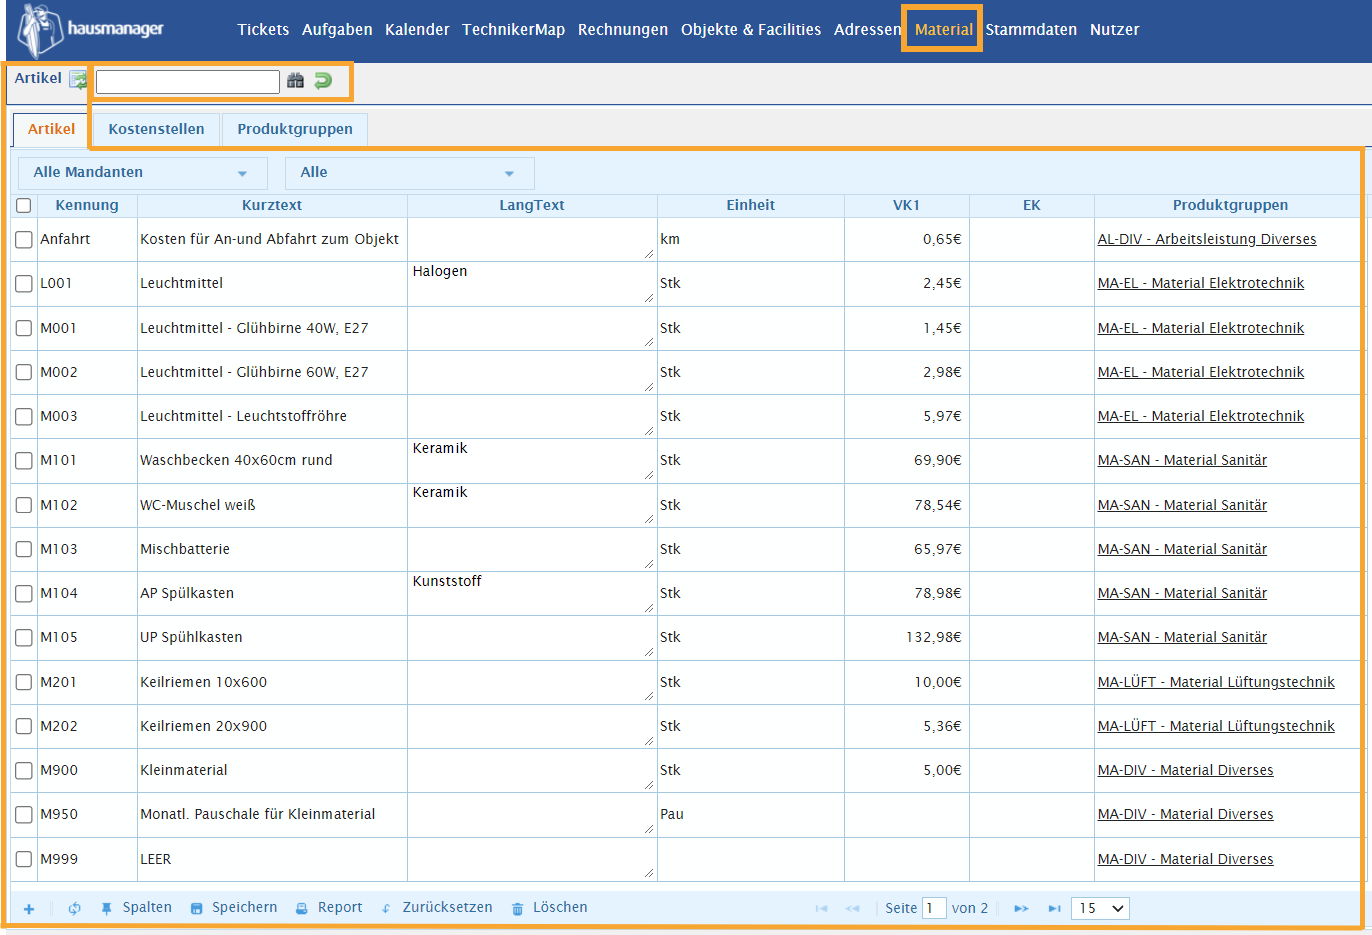This screenshot has width=1372, height=935.
Task: Switch to the Kostenstellen tab
Action: coord(156,129)
